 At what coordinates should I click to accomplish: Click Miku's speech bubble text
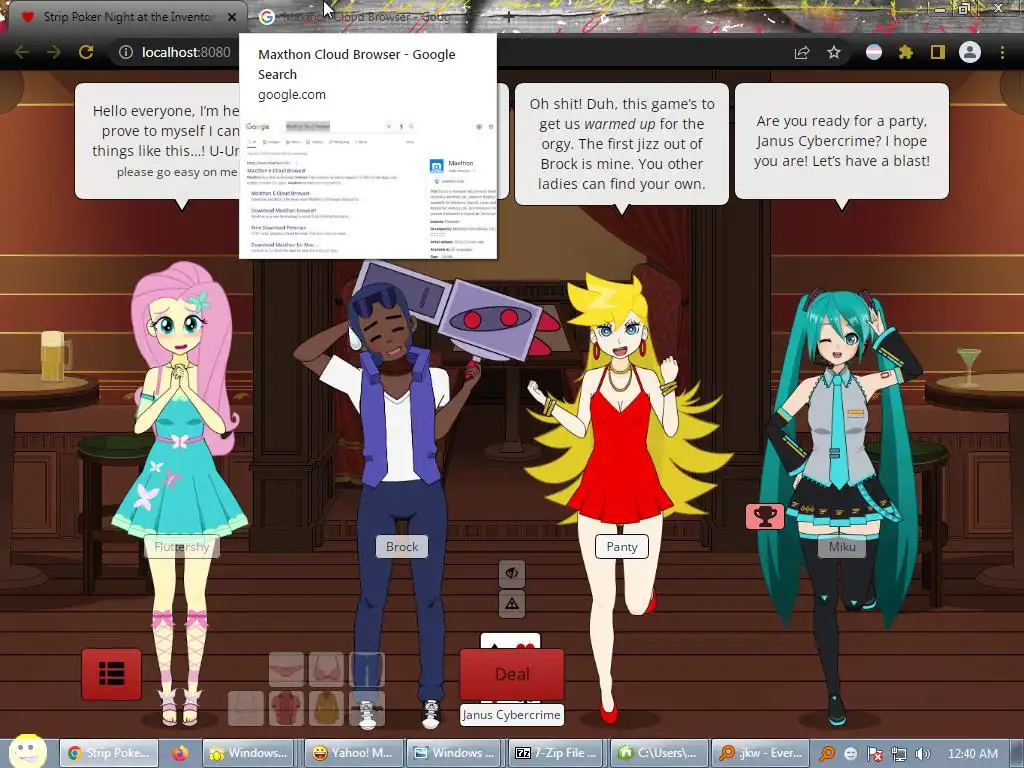(842, 140)
